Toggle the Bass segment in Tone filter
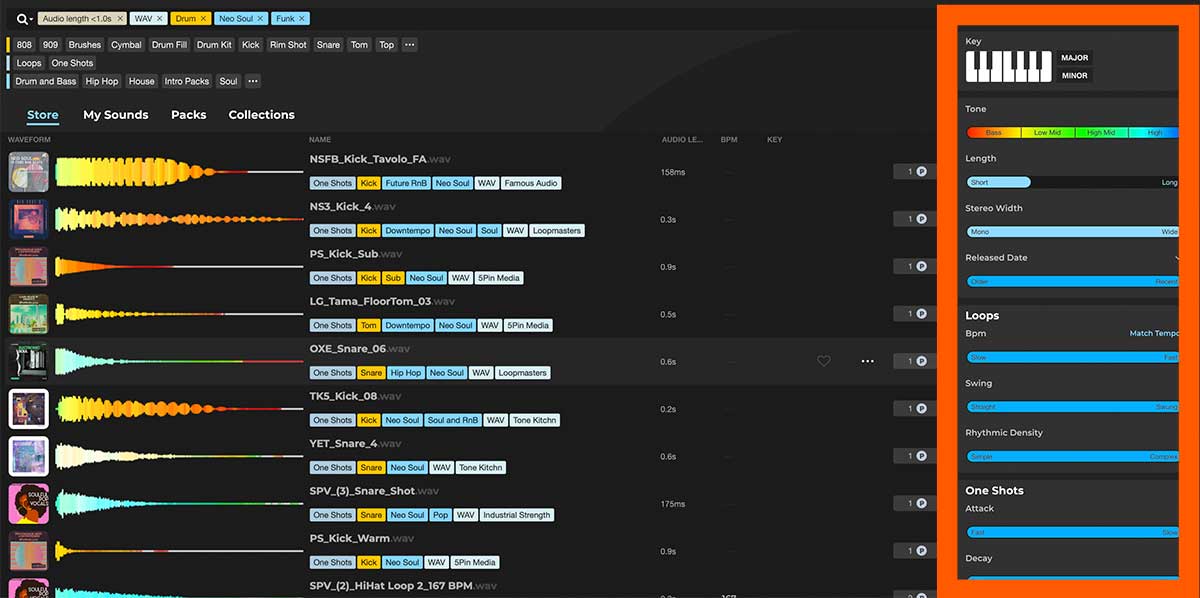 pos(993,131)
